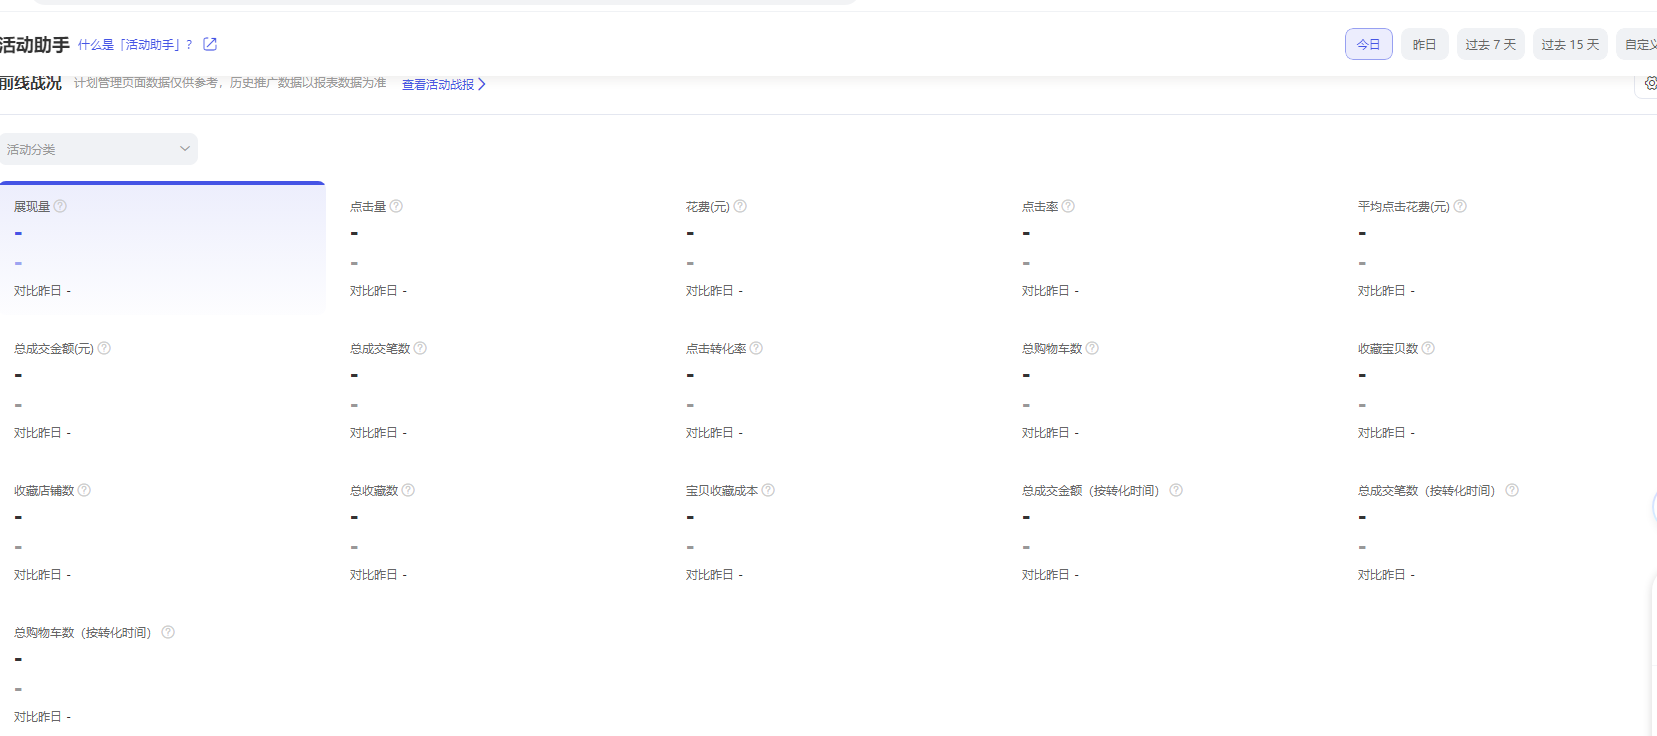This screenshot has height=736, width=1657.
Task: Click the question icon beside 花费(元)
Action: pos(740,206)
